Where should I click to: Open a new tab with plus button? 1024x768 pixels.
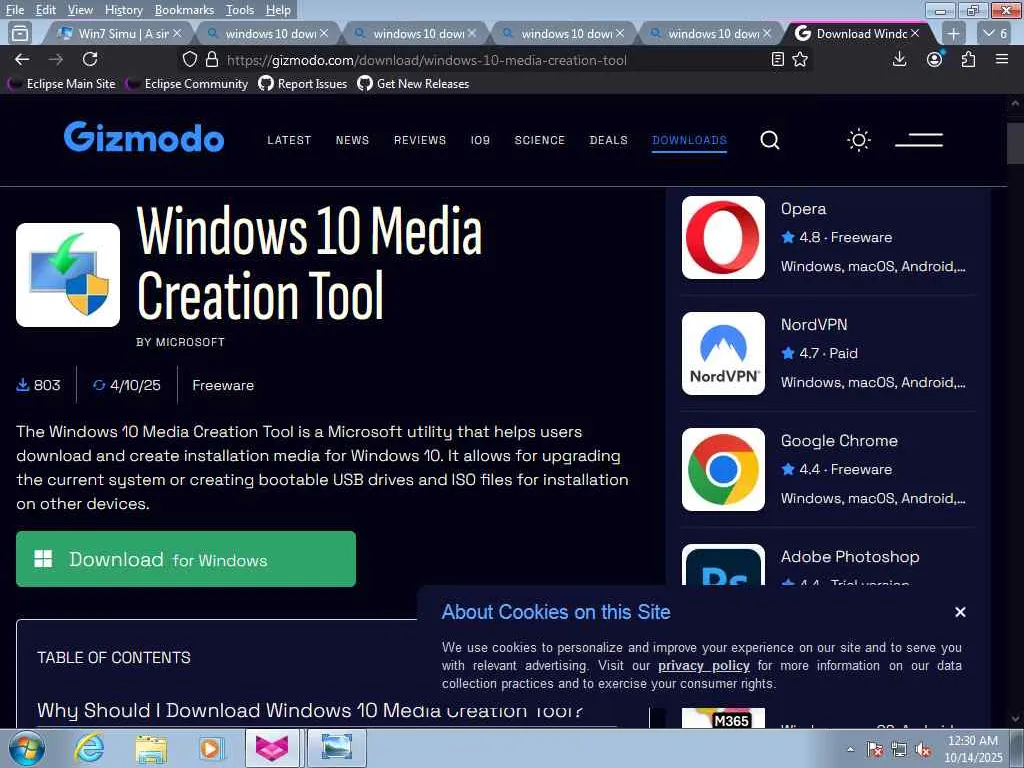953,33
